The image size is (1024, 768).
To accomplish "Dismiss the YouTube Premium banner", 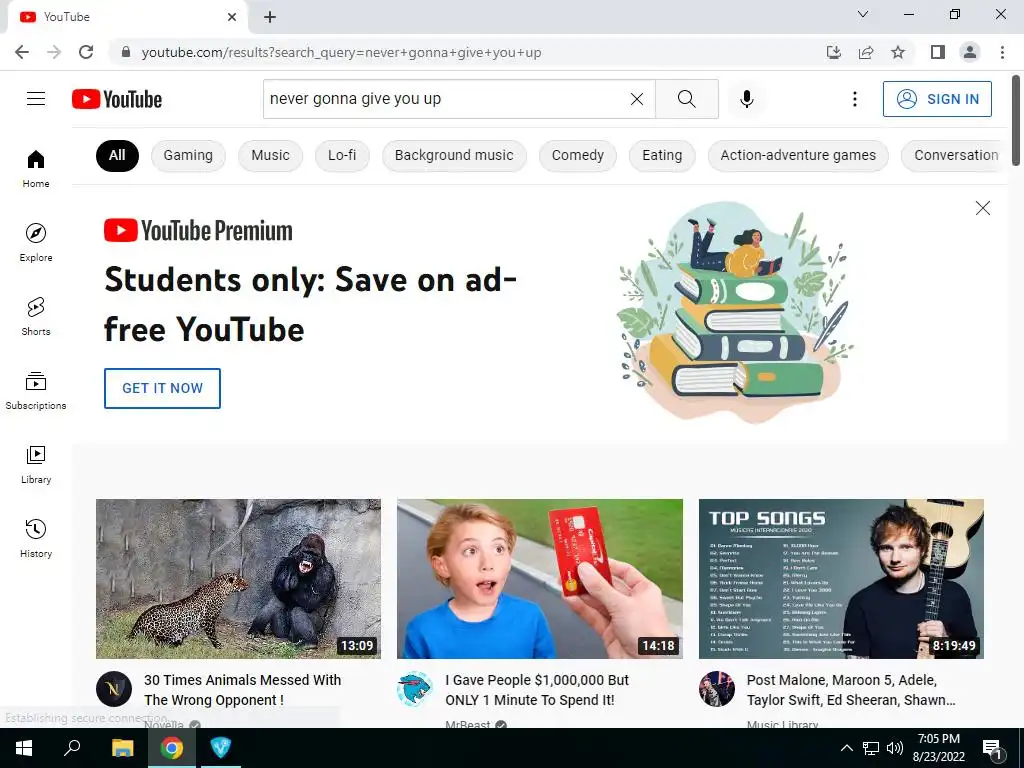I will [x=982, y=208].
